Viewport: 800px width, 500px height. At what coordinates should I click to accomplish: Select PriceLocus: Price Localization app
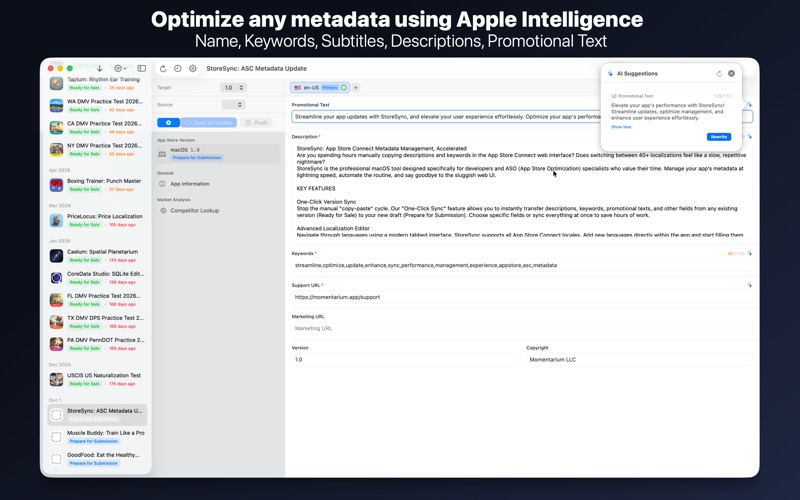click(97, 220)
